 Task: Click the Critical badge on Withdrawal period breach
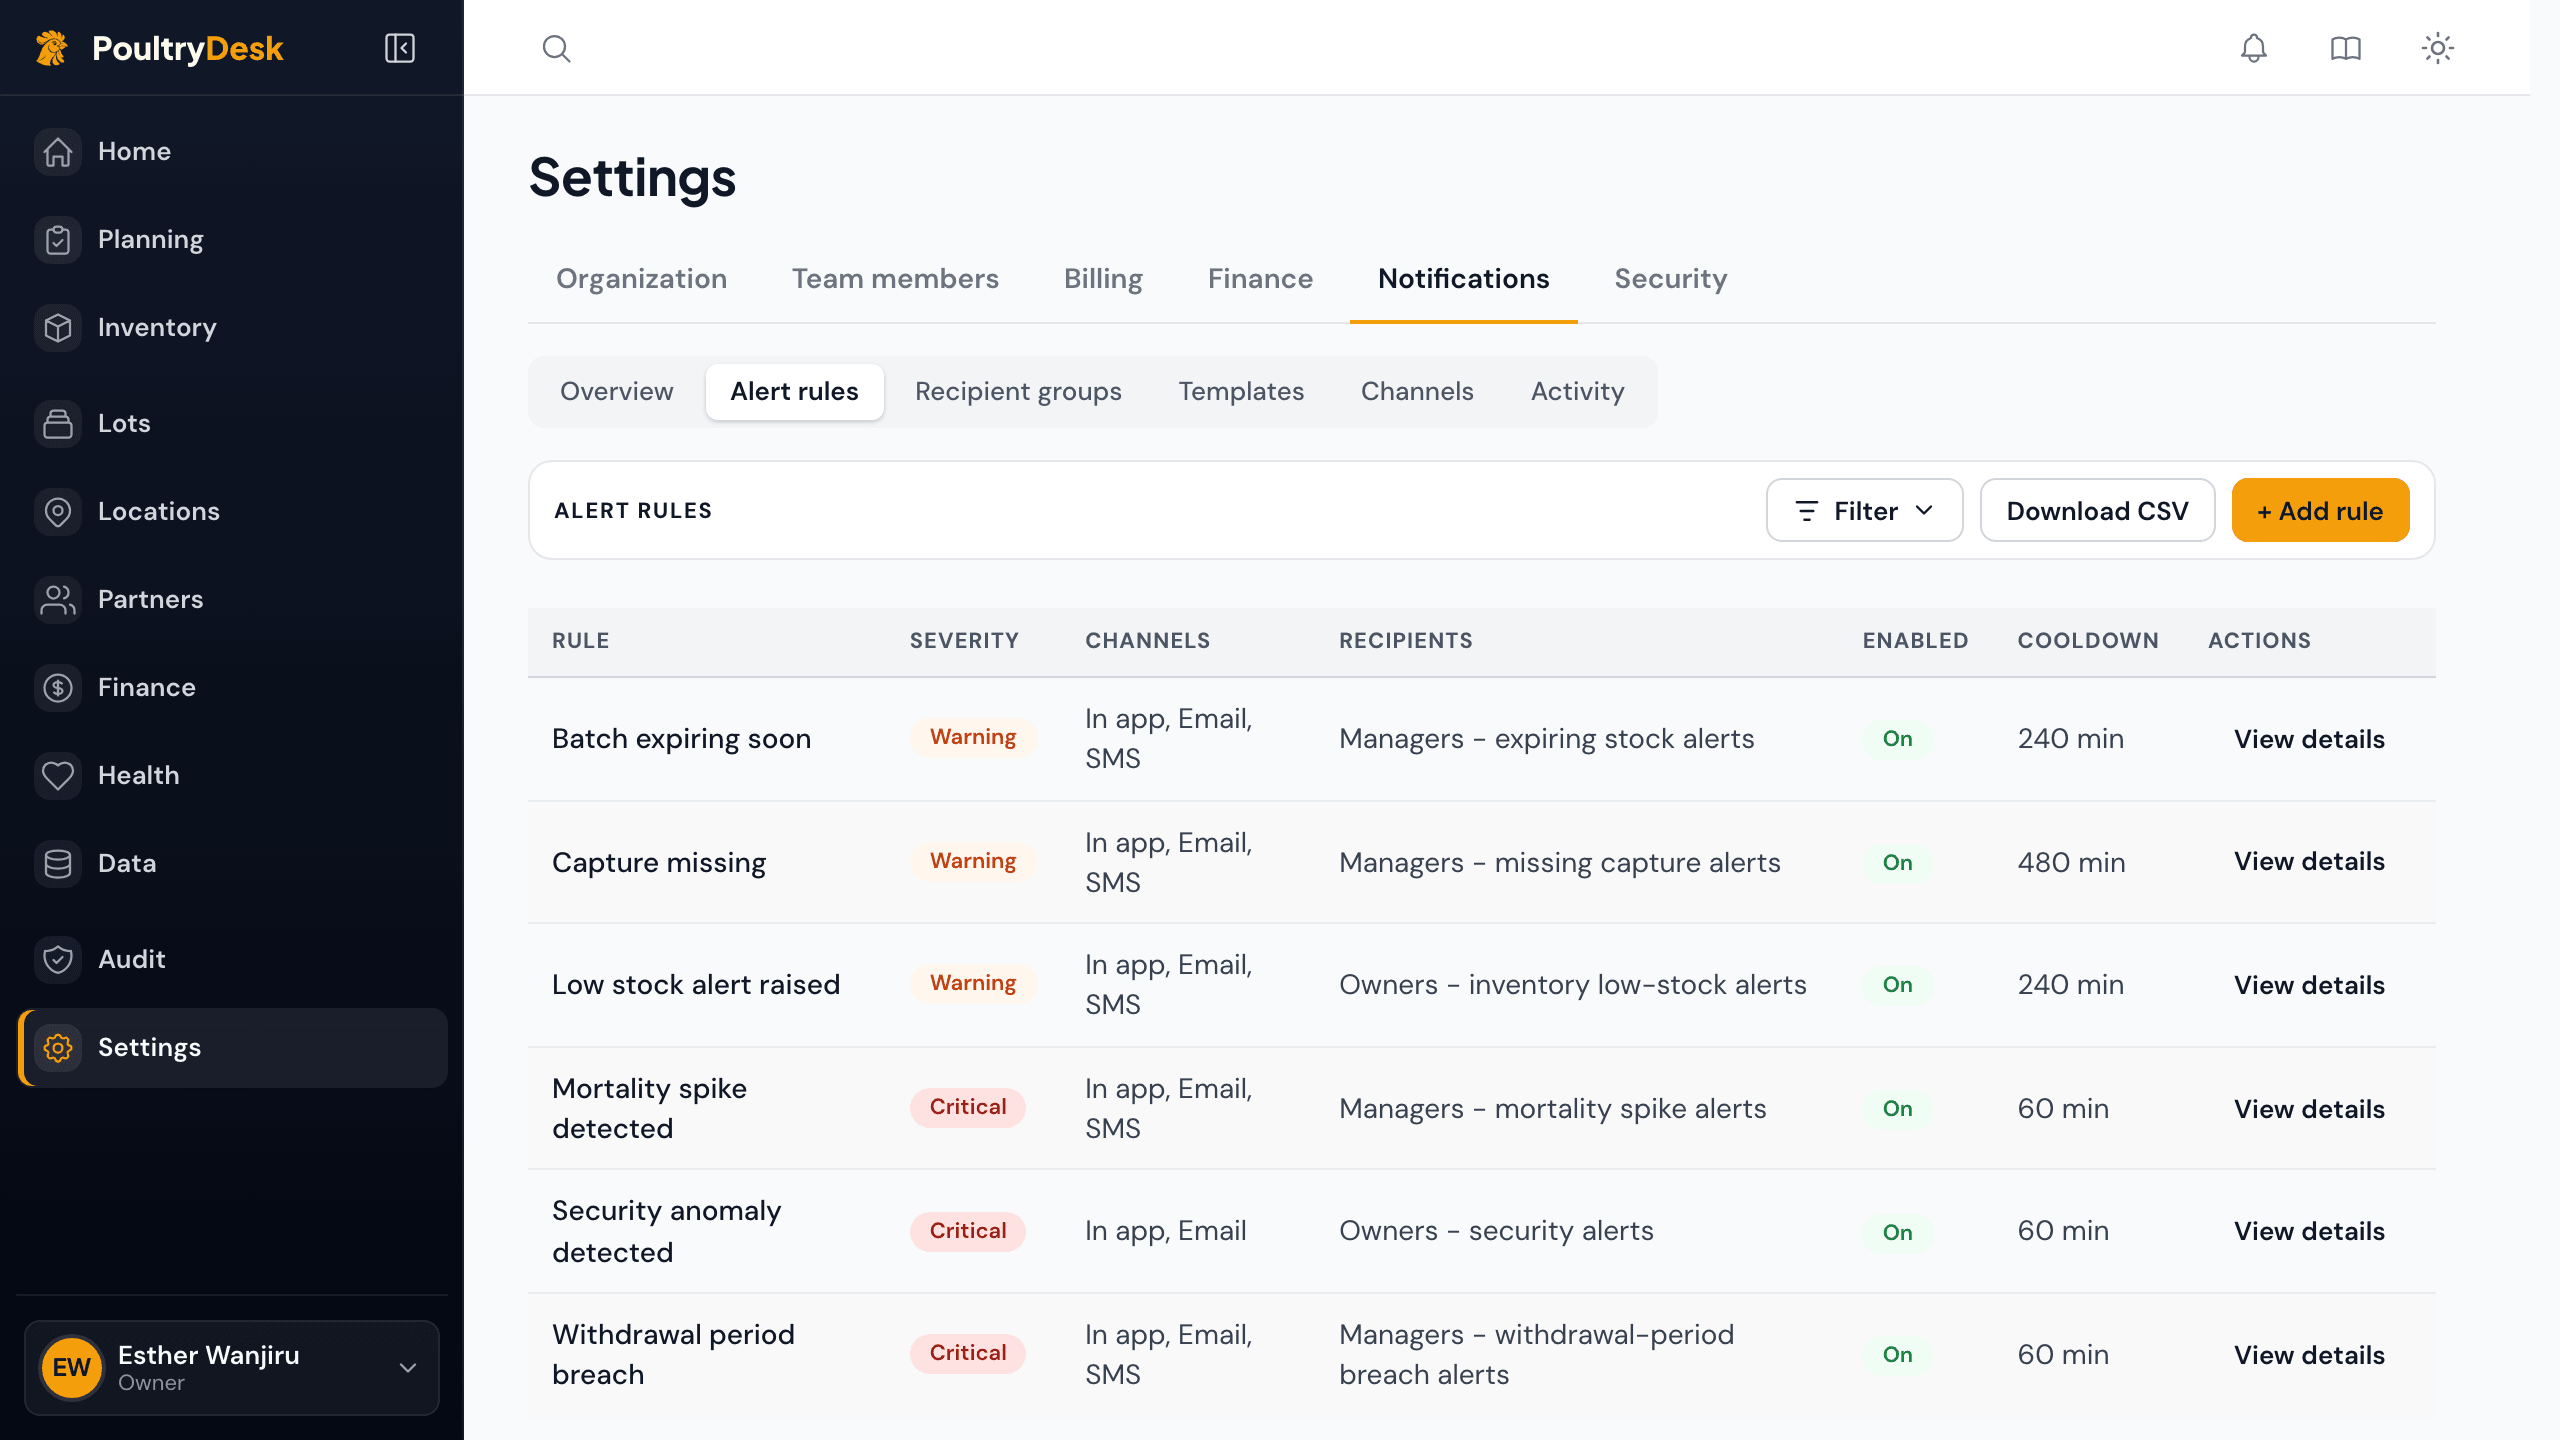point(967,1354)
